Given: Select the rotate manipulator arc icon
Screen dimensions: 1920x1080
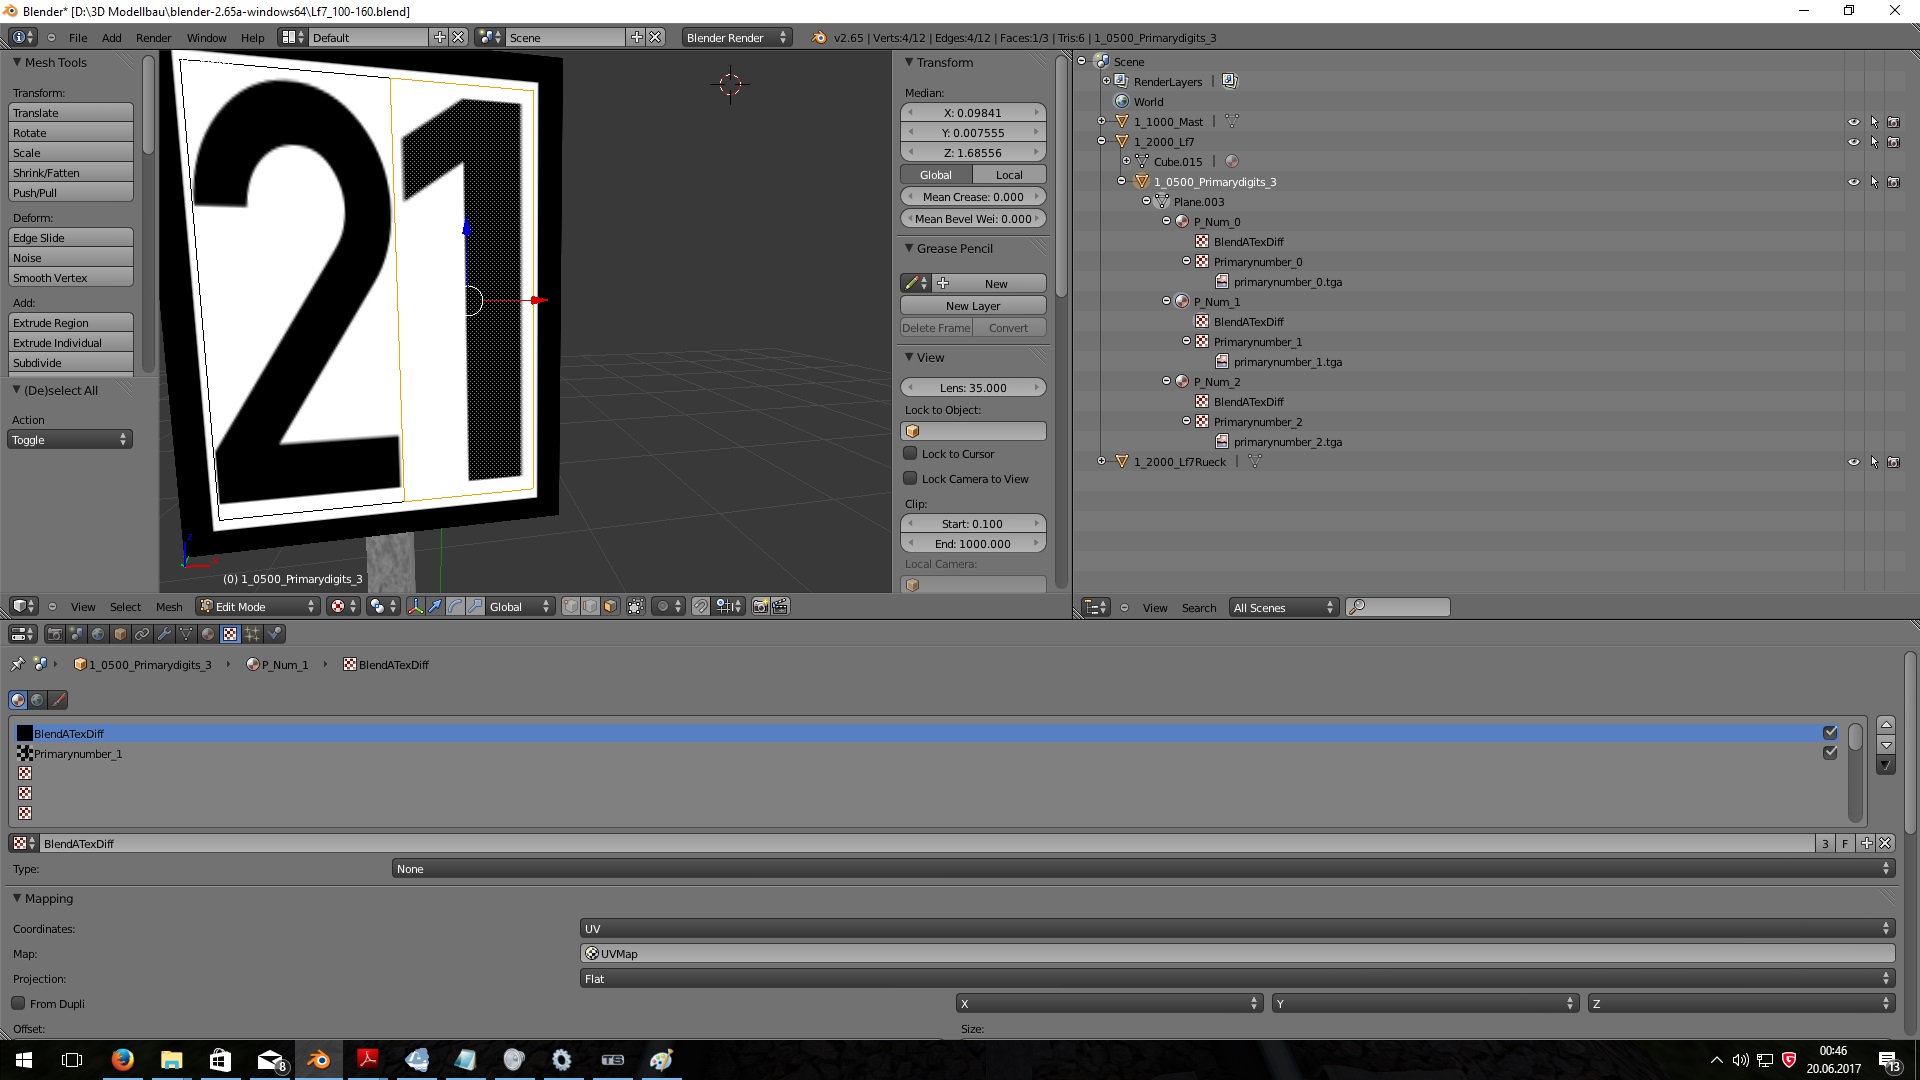Looking at the screenshot, I should 455,607.
